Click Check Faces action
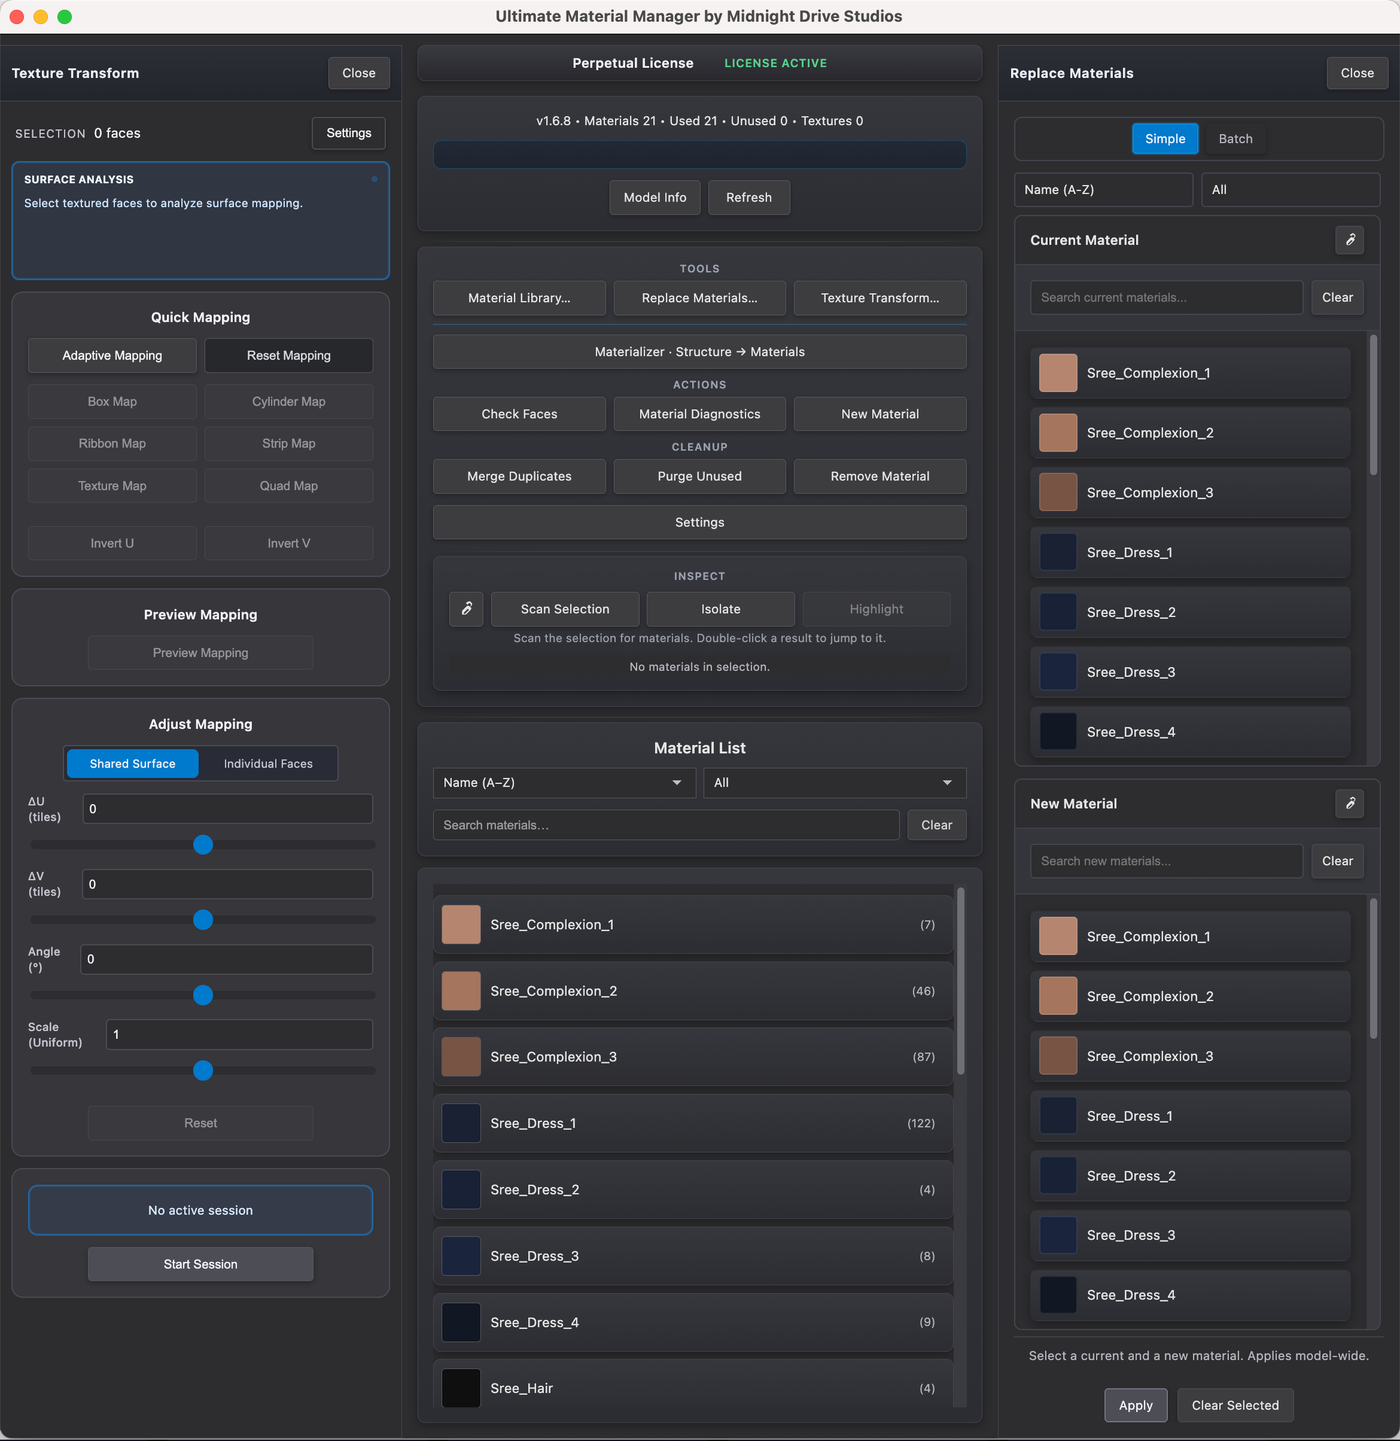The height and width of the screenshot is (1441, 1400). point(519,414)
